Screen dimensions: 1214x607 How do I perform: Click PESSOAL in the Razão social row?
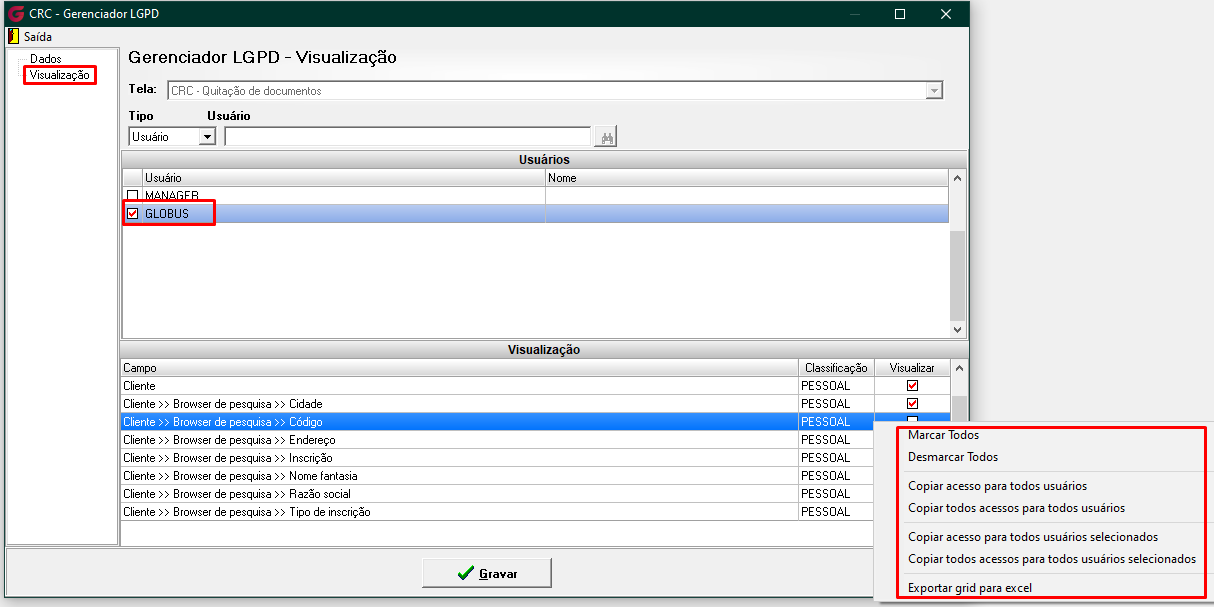click(825, 493)
